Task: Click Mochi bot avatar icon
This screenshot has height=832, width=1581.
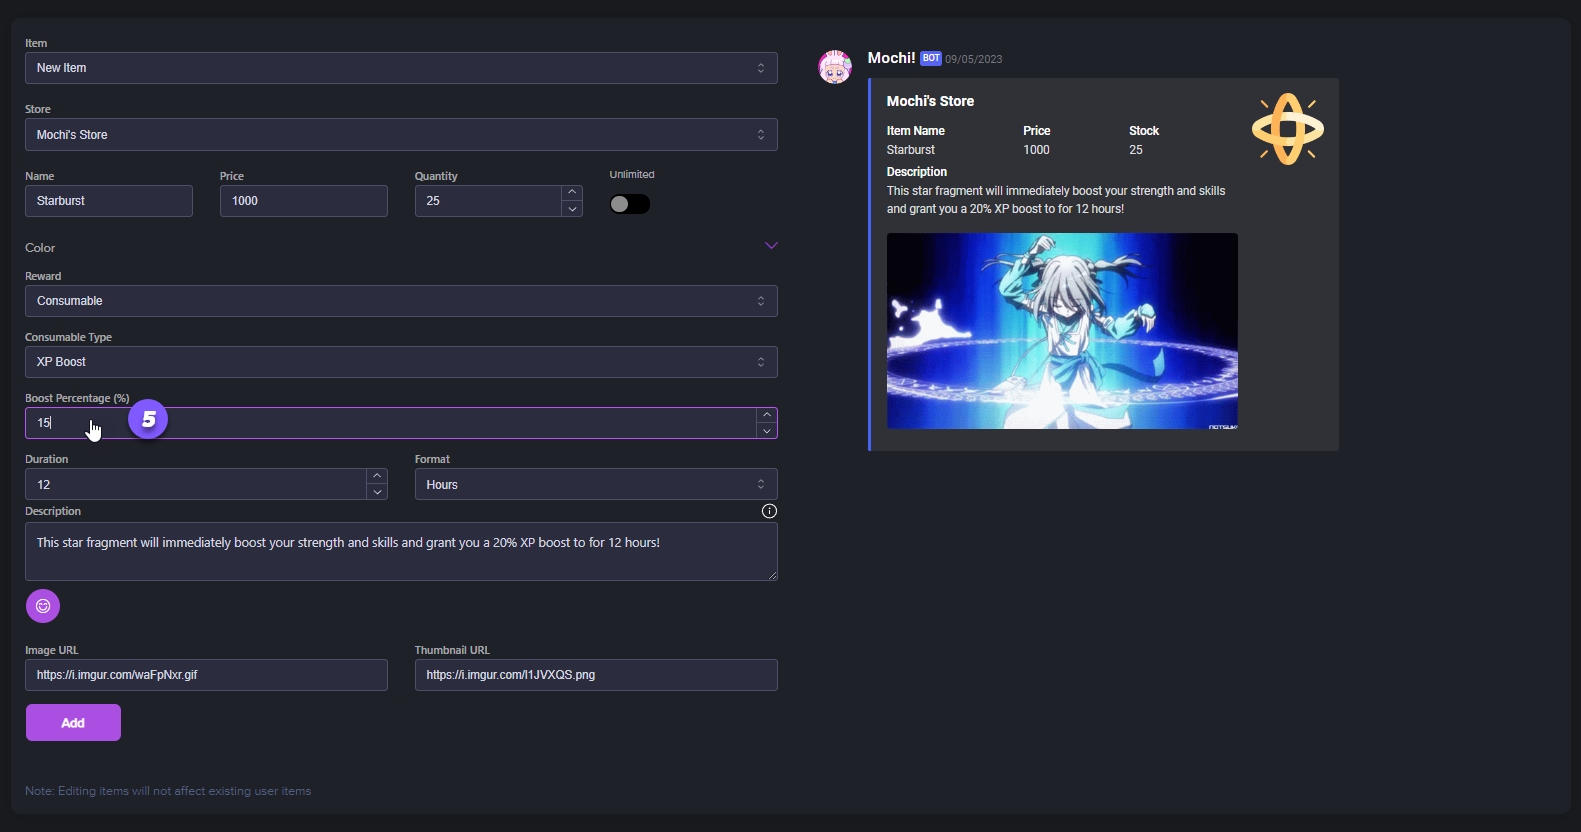Action: tap(835, 67)
